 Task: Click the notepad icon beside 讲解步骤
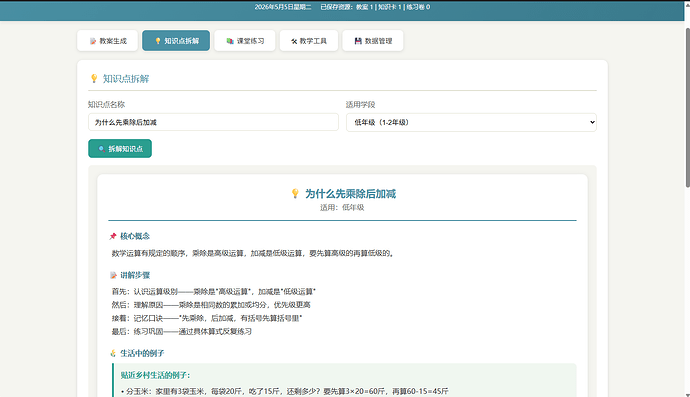[x=113, y=276]
